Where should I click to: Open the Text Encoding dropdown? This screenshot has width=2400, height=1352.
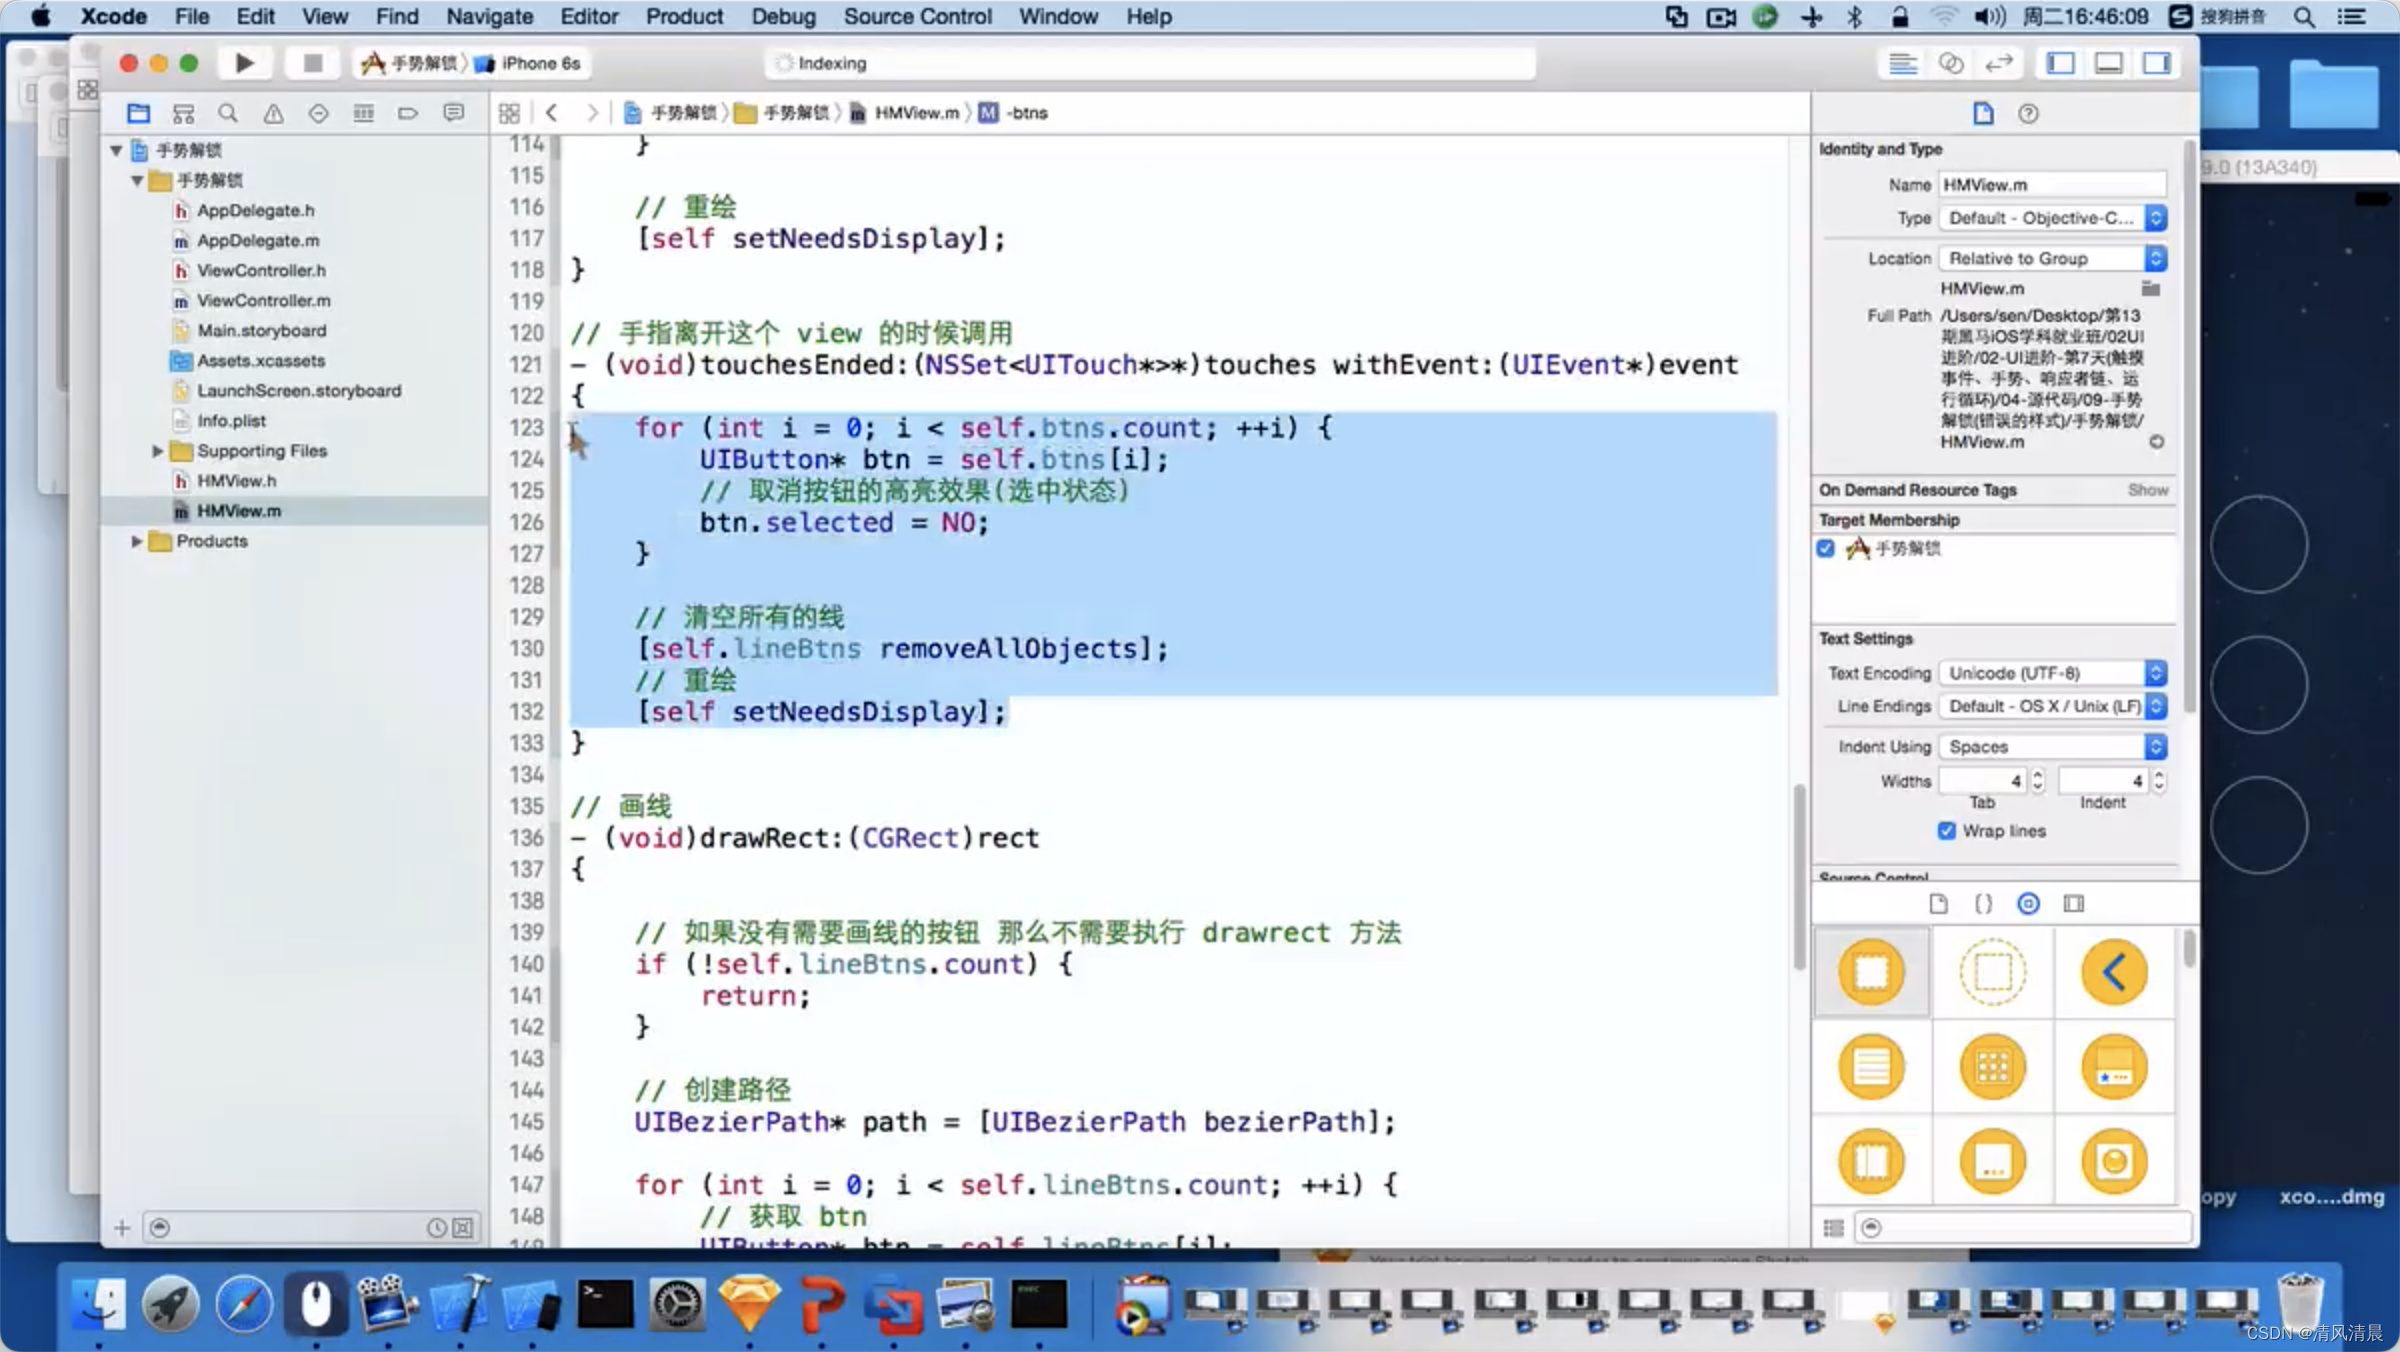click(x=2052, y=673)
